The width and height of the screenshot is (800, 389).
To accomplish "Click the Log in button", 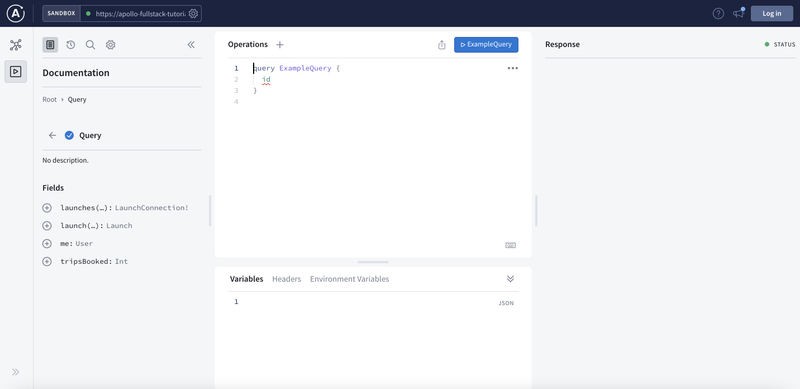I will point(771,14).
